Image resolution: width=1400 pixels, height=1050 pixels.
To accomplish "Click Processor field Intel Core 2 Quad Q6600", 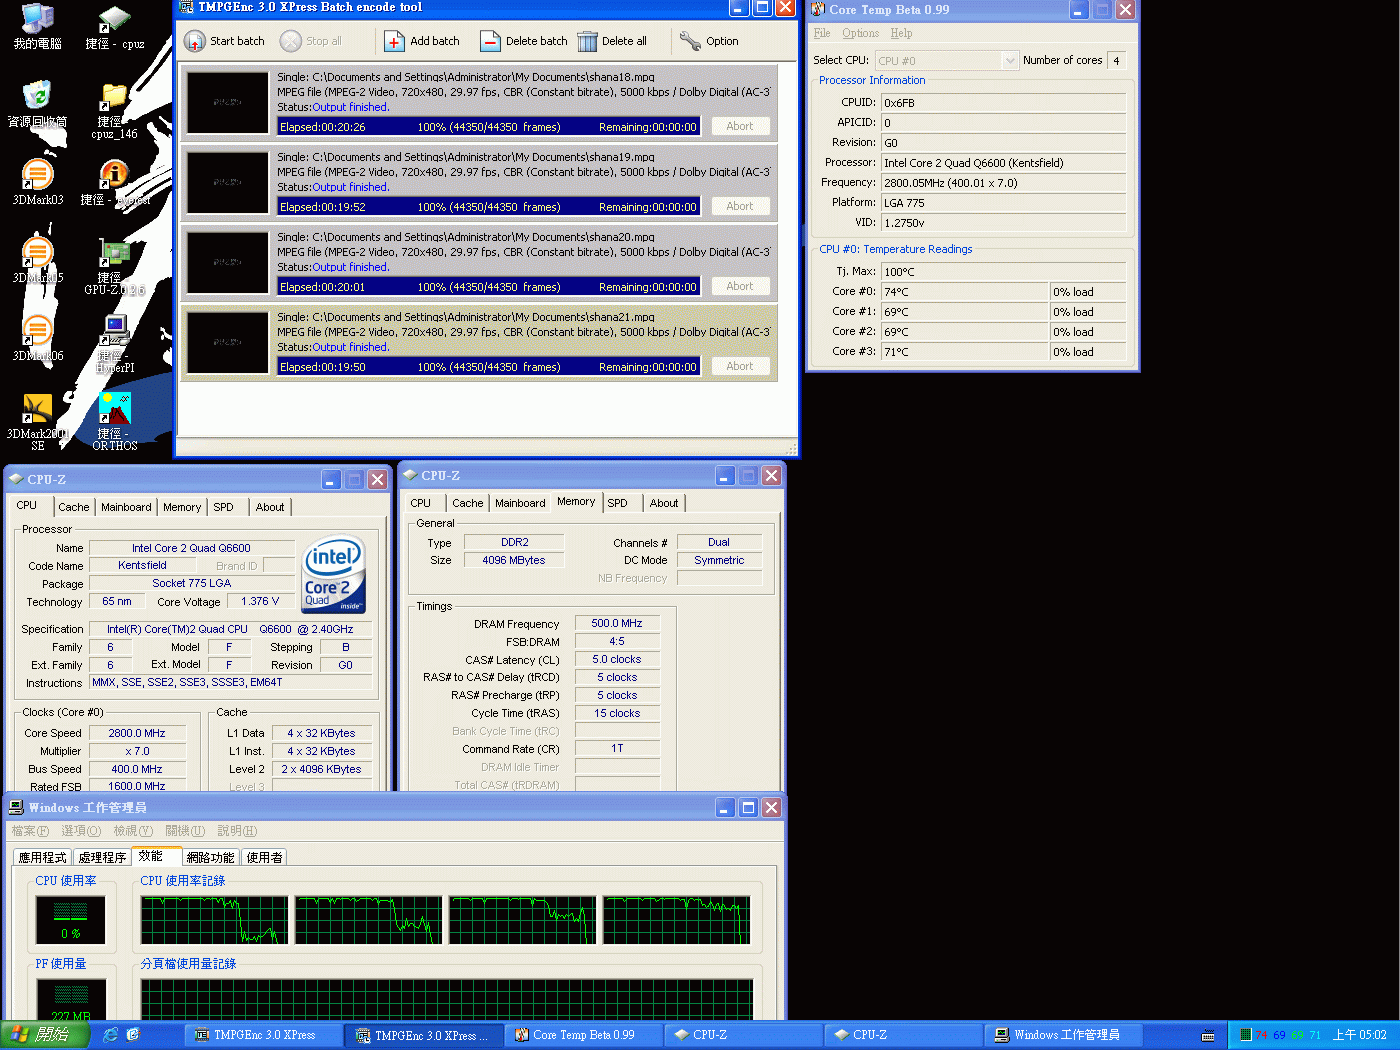I will tap(1003, 163).
